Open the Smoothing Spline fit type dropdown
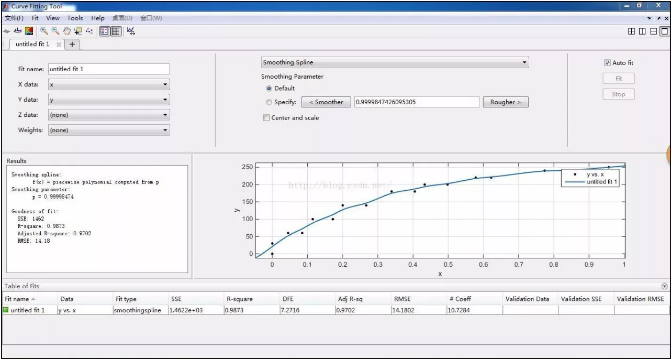The width and height of the screenshot is (672, 360). pyautogui.click(x=395, y=62)
